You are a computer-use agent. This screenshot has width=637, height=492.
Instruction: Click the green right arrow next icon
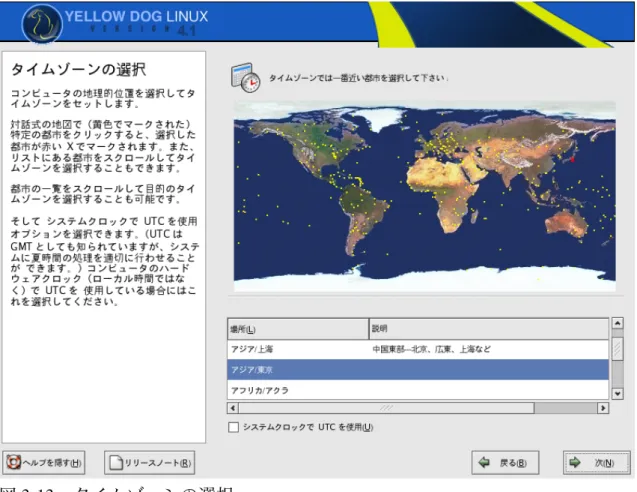coord(575,462)
